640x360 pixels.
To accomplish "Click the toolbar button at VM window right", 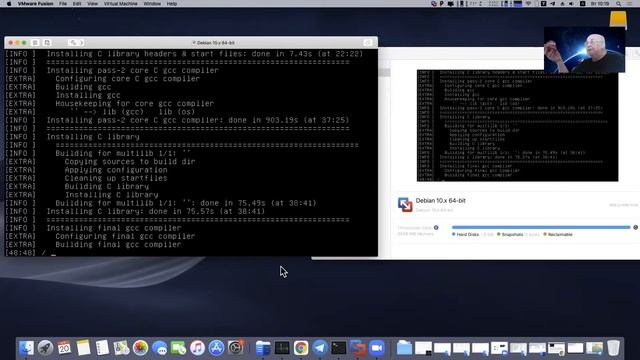I will tap(367, 42).
